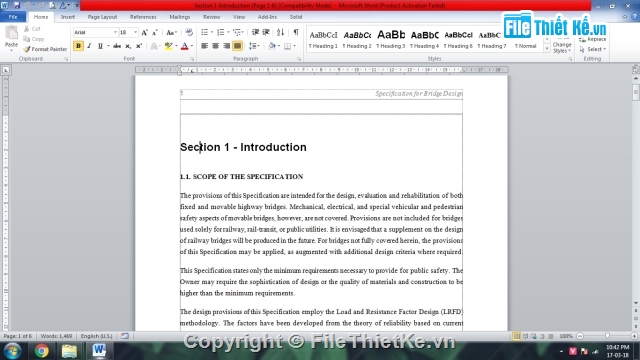Click the Increase Indent icon
Image resolution: width=640 pixels, height=360 pixels.
click(266, 32)
